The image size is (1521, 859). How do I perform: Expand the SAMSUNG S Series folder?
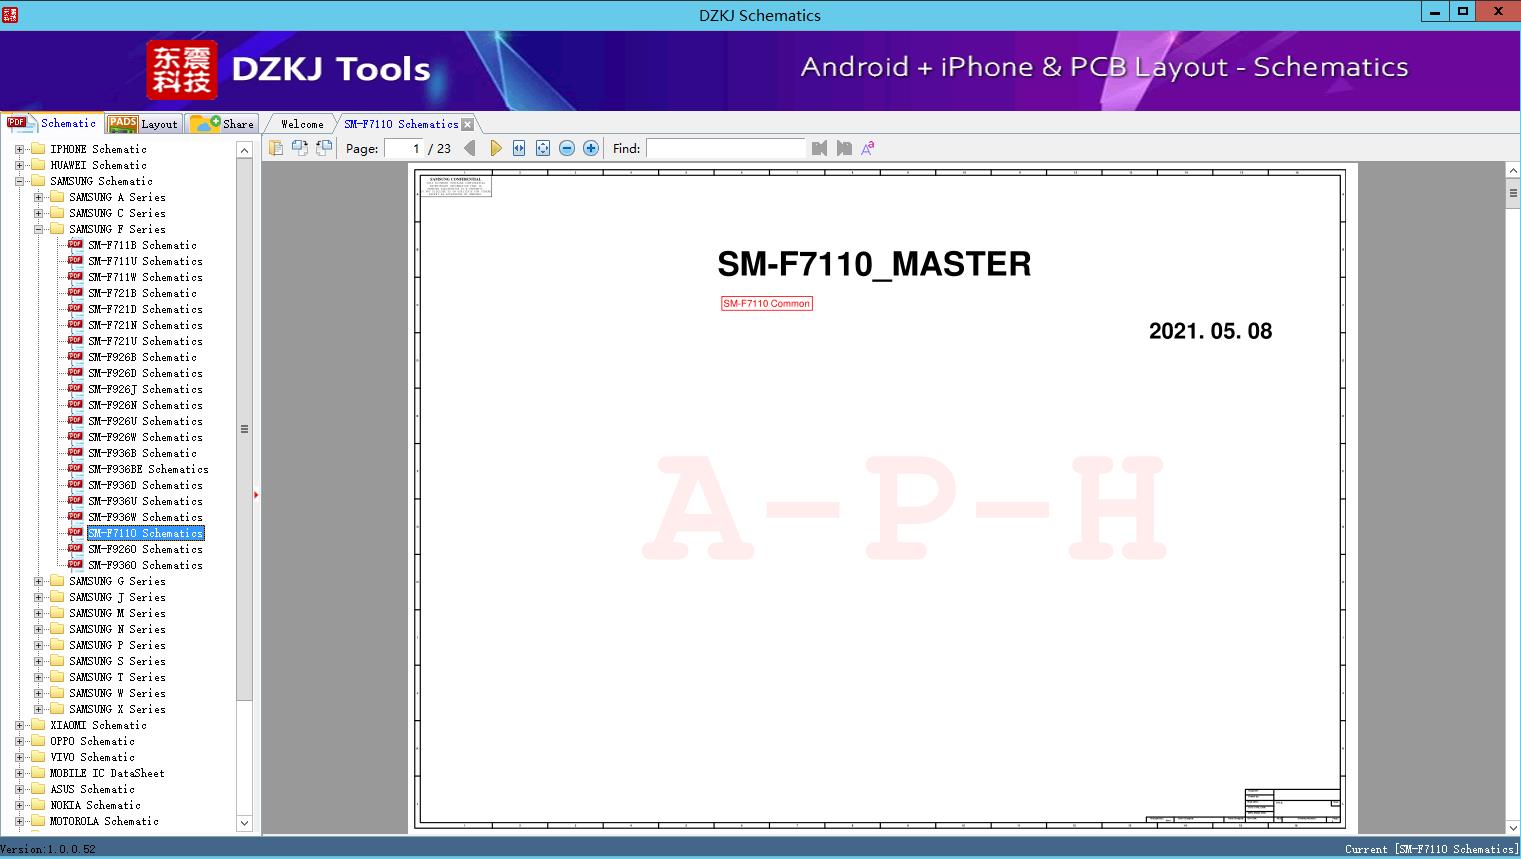coord(38,661)
